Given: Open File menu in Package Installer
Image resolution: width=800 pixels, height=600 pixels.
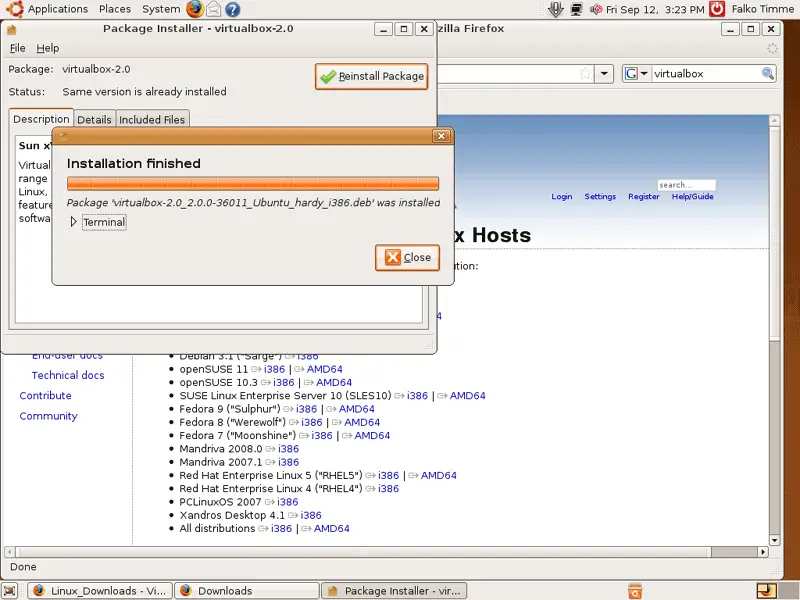Looking at the screenshot, I should 17,48.
